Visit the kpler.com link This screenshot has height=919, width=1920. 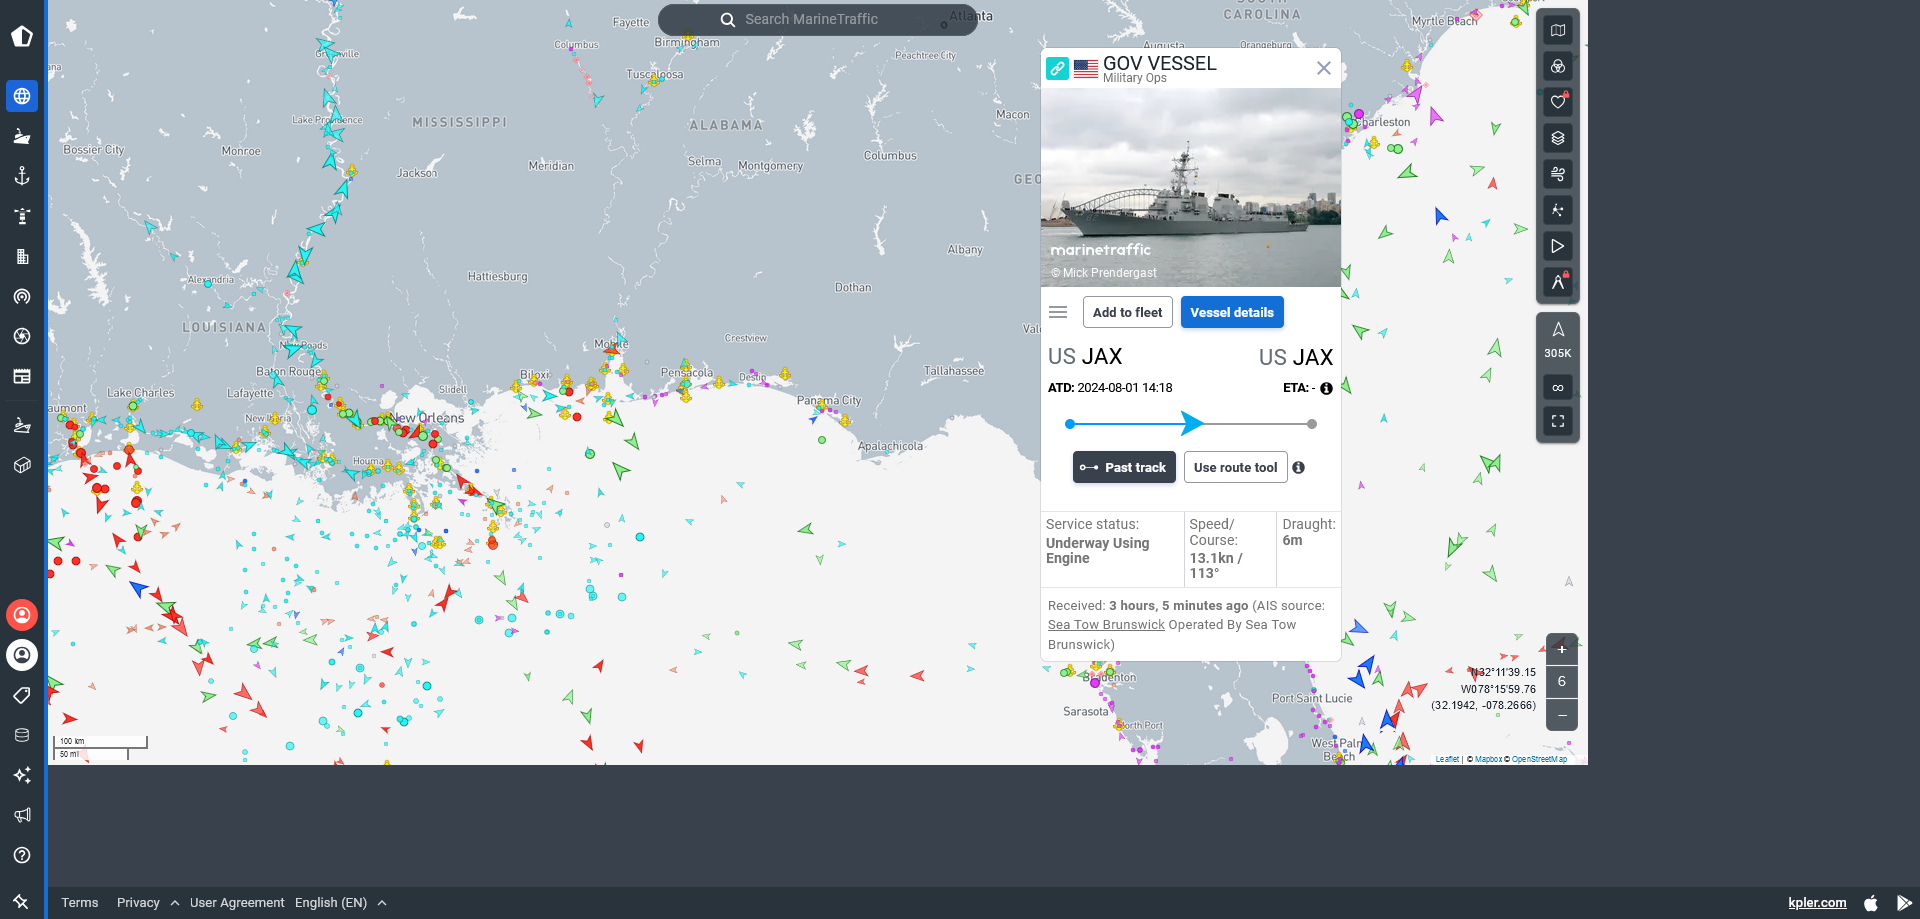click(x=1817, y=903)
